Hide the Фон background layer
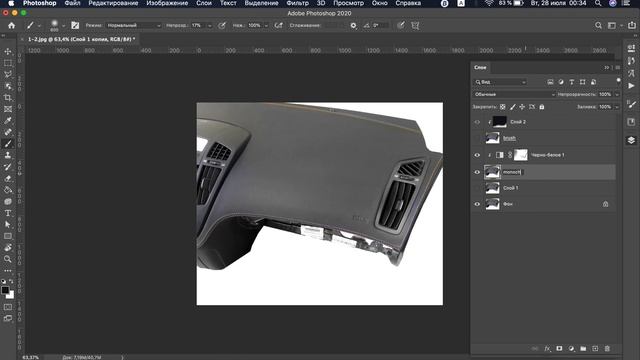 (x=477, y=204)
